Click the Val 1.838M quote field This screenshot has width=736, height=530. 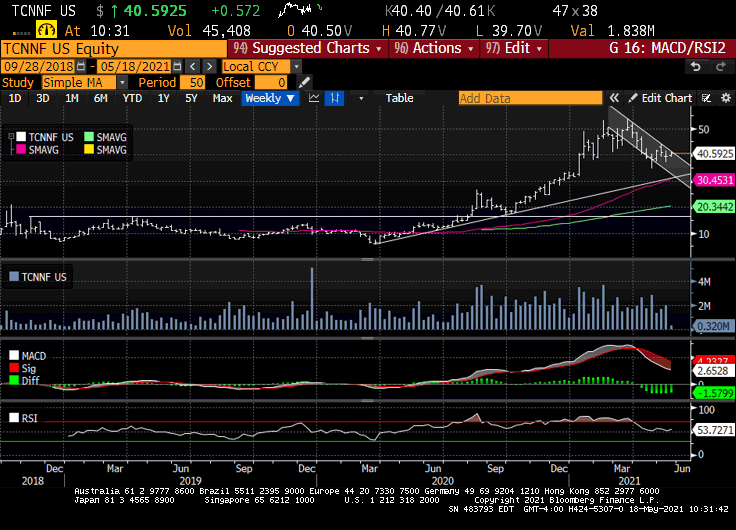(x=613, y=31)
